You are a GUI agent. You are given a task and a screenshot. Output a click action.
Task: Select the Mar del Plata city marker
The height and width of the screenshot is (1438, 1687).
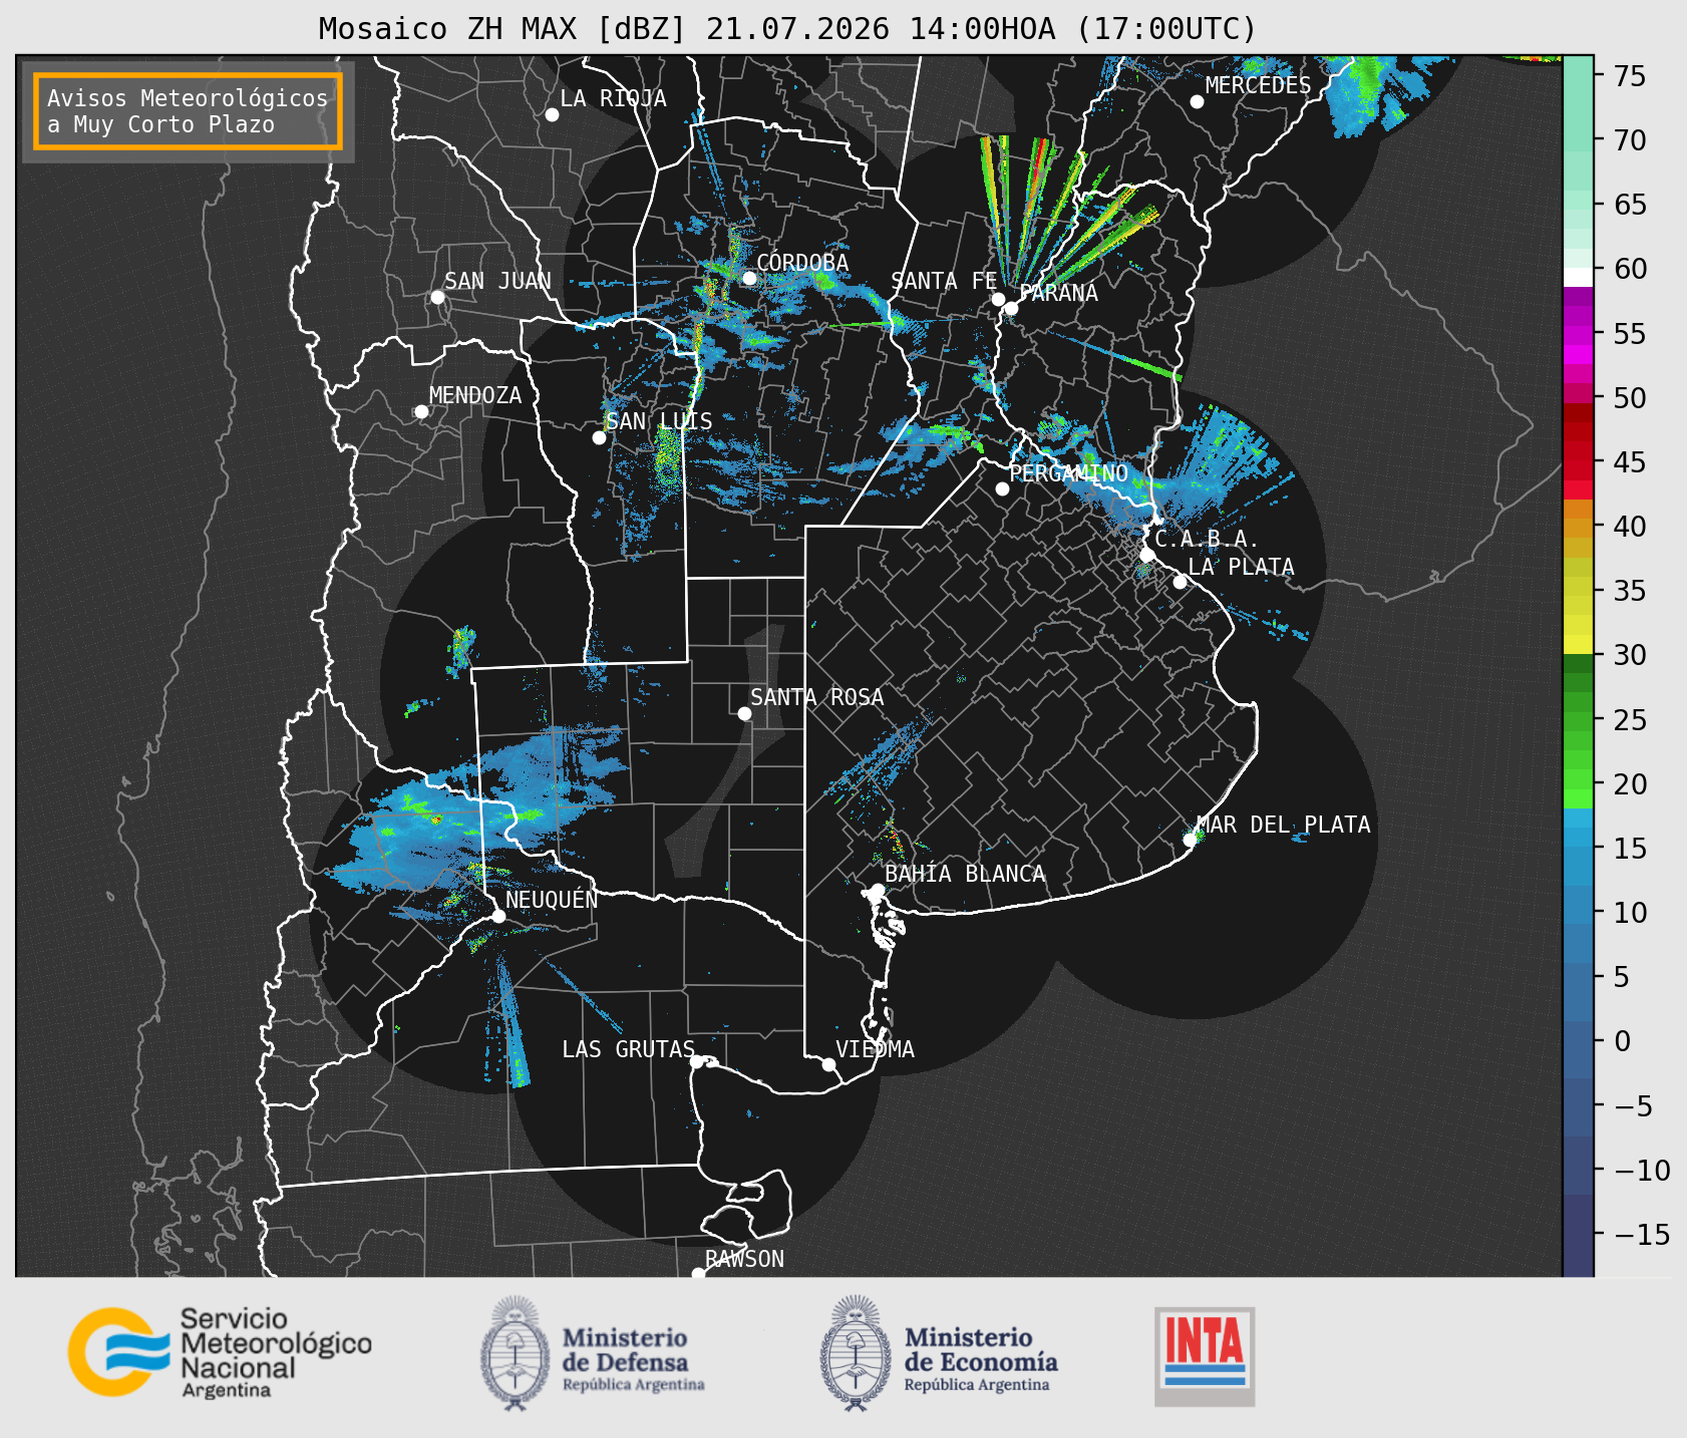coord(1190,840)
